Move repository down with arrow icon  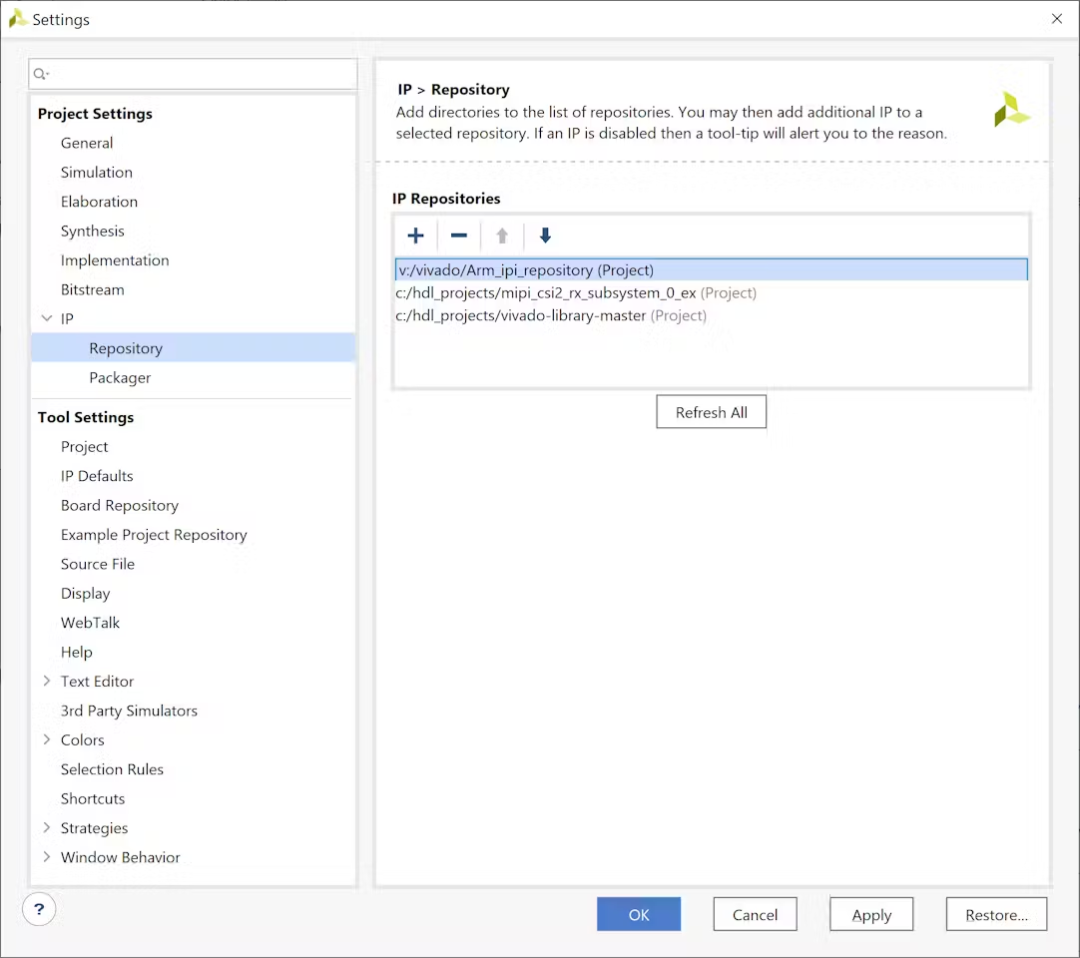pos(545,236)
